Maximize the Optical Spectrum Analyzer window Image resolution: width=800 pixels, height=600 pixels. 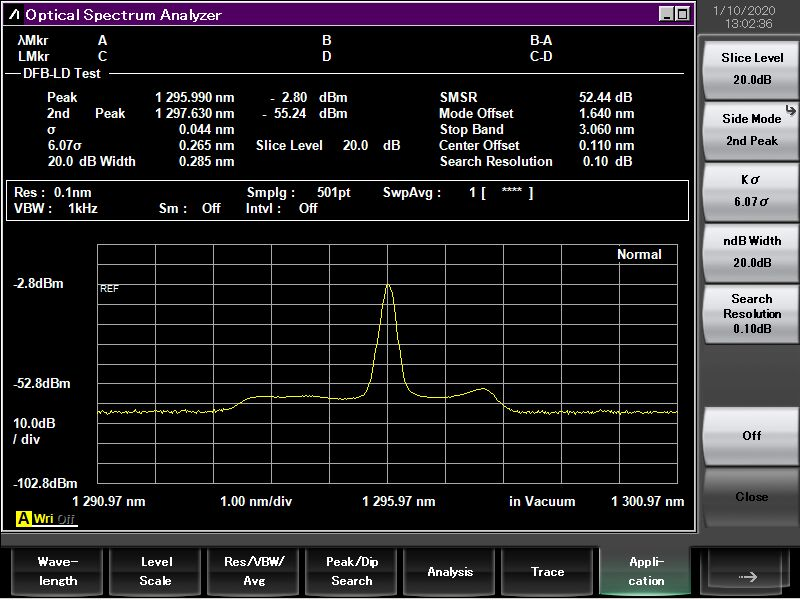[x=682, y=14]
